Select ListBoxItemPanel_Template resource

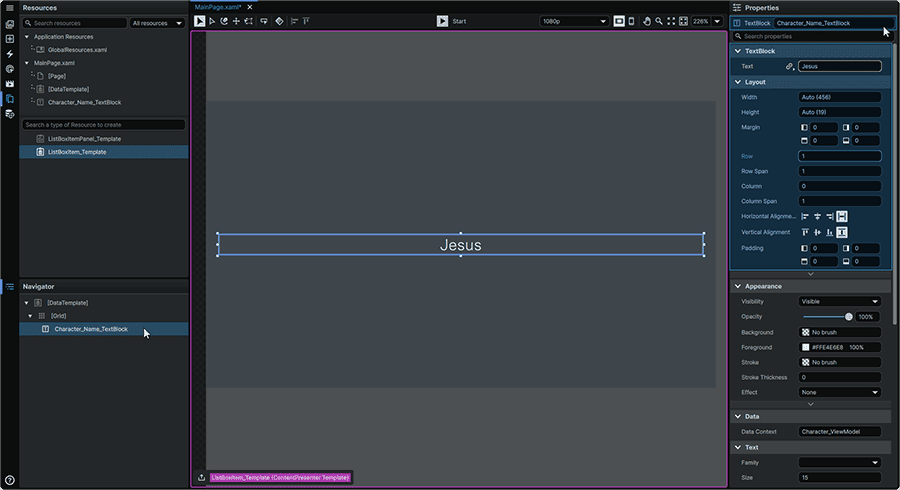[x=84, y=139]
